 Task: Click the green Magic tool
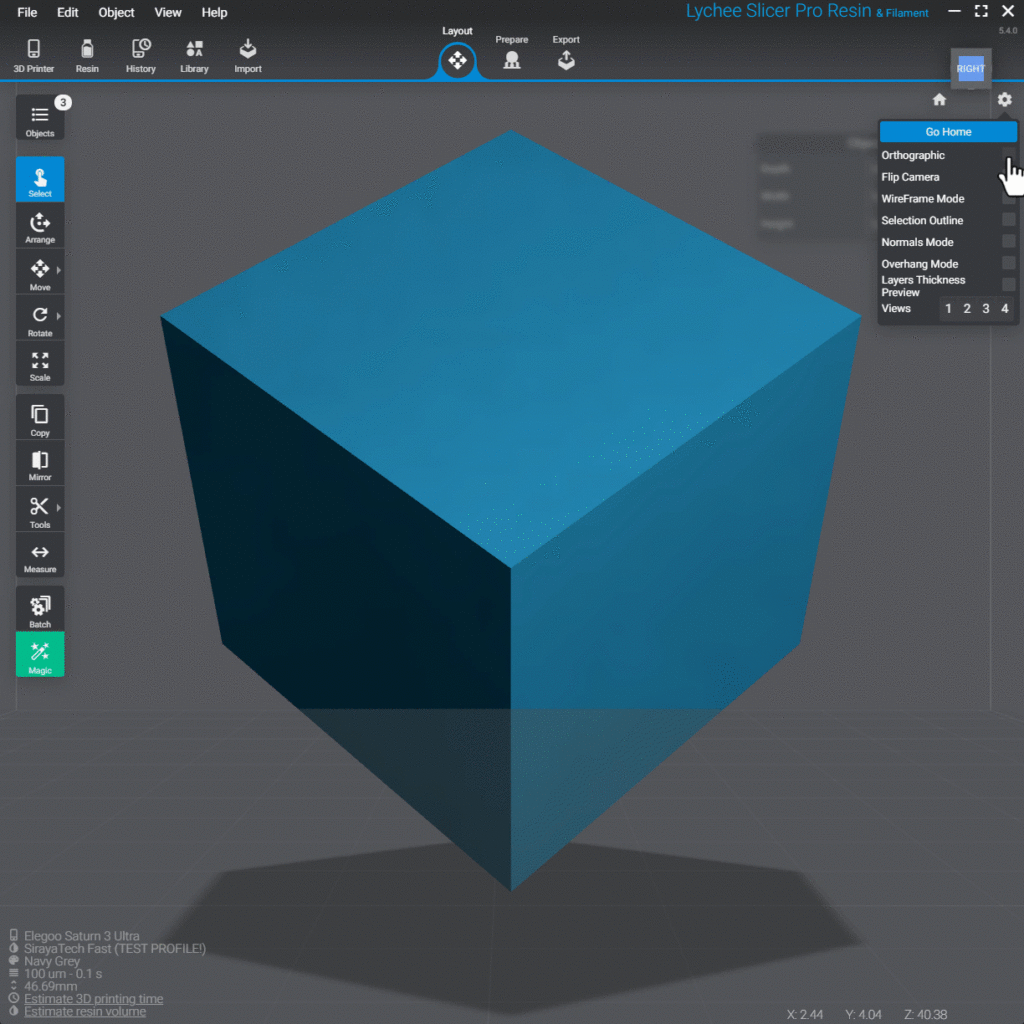[40, 655]
